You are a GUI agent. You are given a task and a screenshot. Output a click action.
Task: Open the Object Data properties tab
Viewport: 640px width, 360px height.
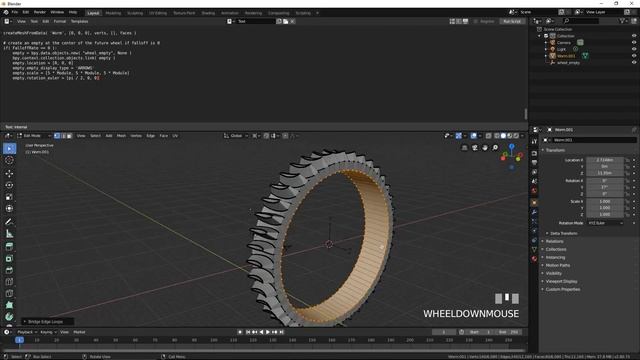534,249
